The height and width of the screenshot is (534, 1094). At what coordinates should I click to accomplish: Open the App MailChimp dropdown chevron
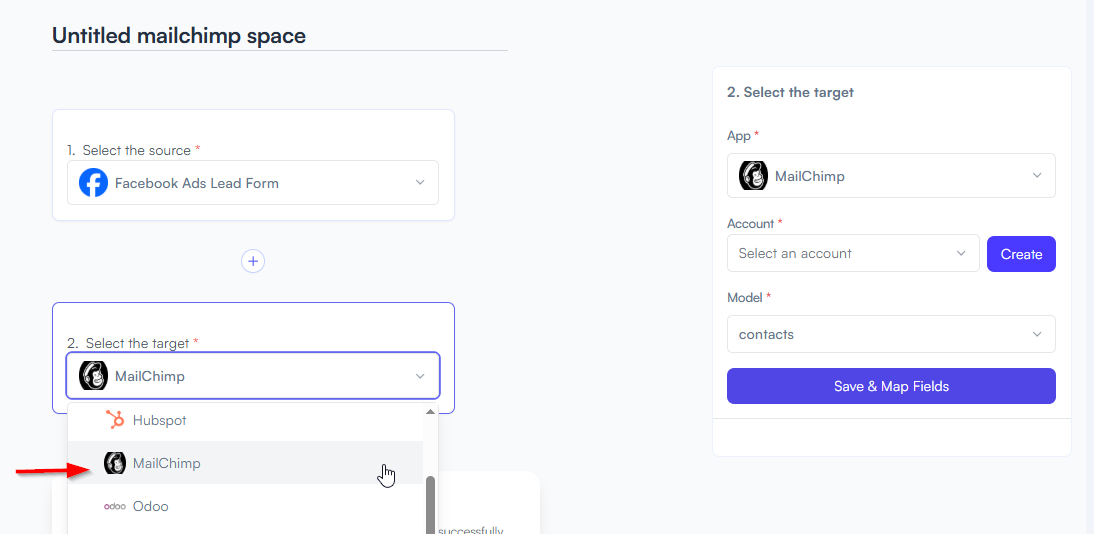pos(1037,176)
